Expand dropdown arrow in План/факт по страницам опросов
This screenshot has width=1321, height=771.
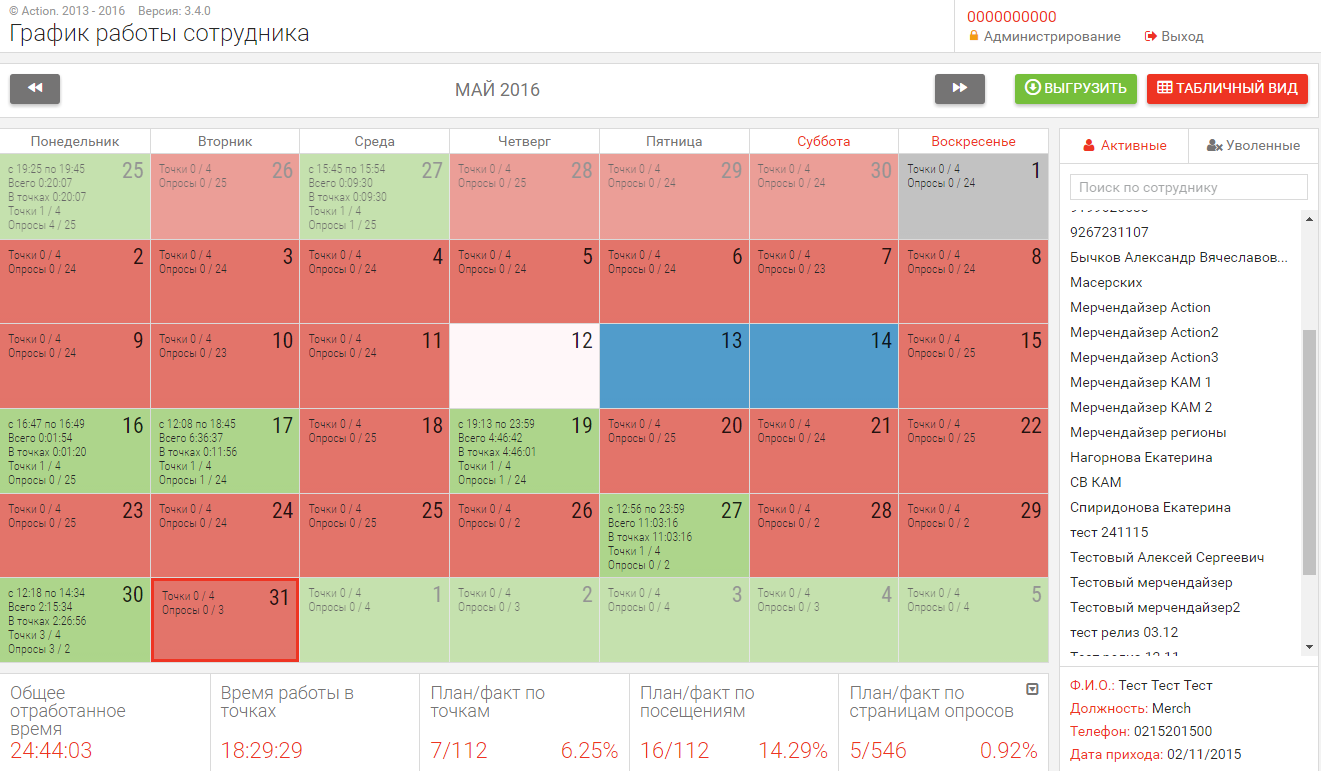pyautogui.click(x=1033, y=689)
